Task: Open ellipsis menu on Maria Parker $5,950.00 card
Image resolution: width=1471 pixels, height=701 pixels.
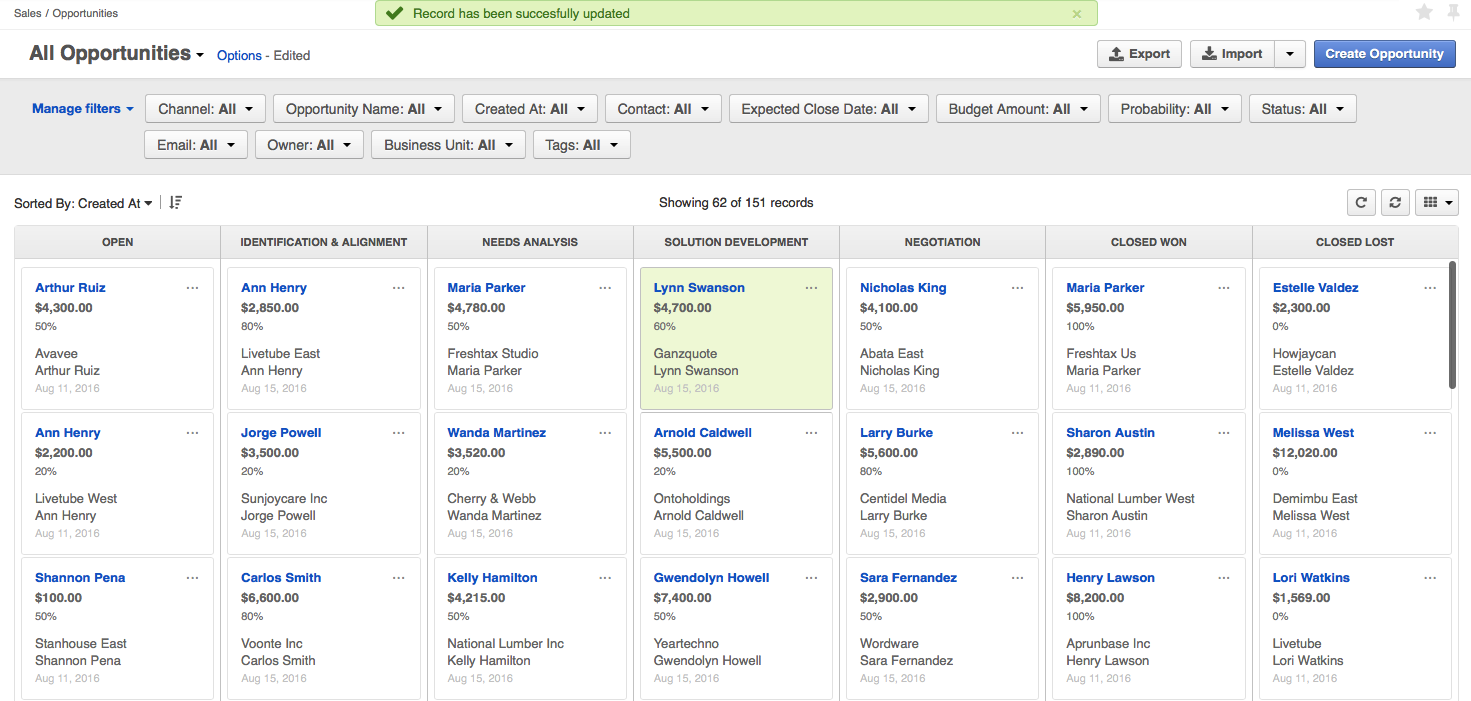Action: click(1224, 288)
